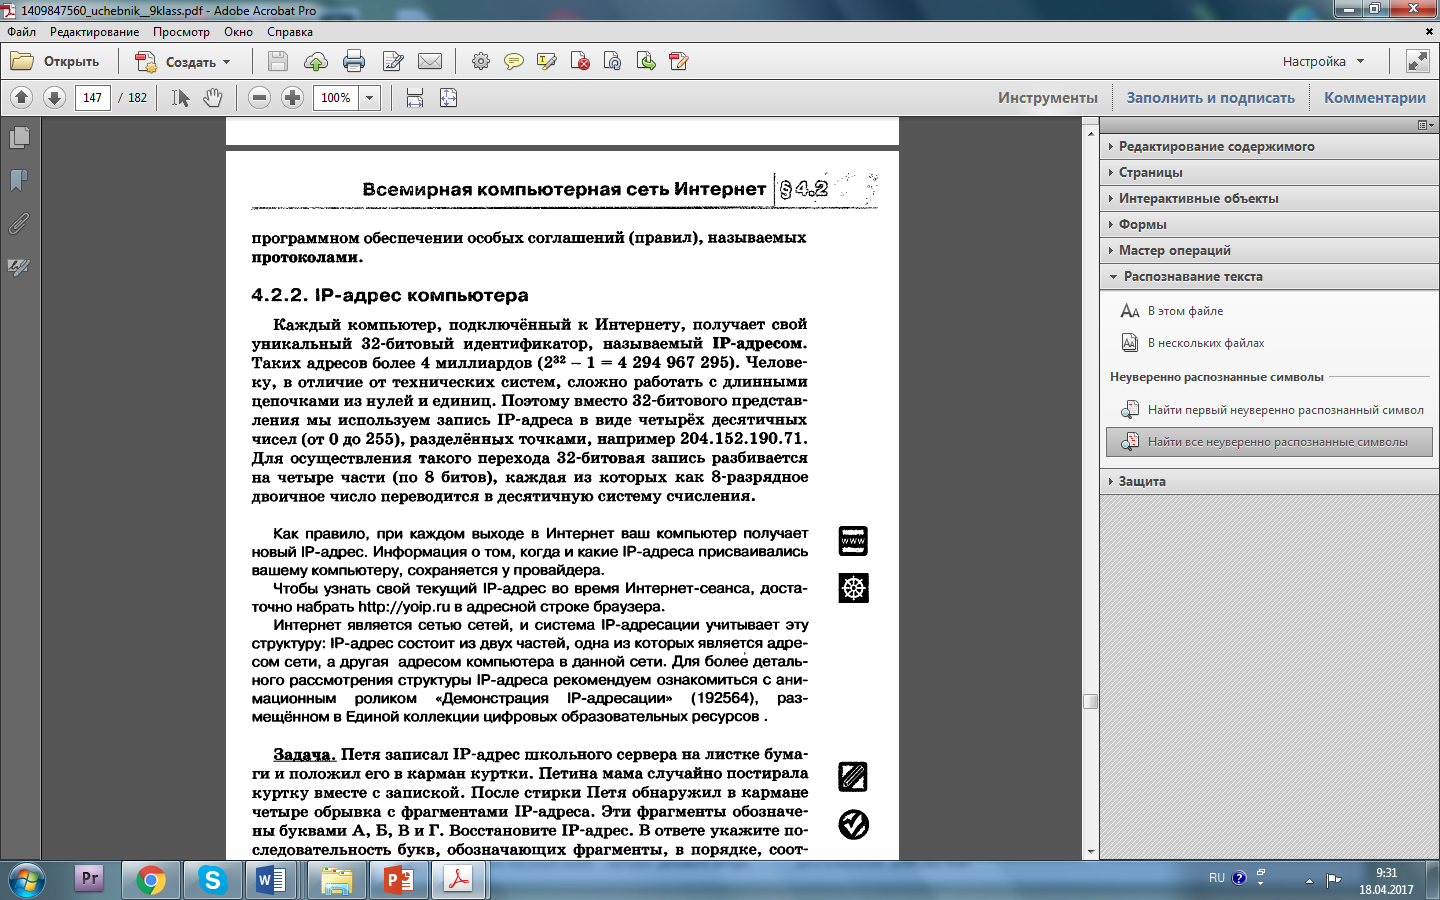Open the attachments paperclip panel
The height and width of the screenshot is (900, 1440).
click(x=19, y=224)
